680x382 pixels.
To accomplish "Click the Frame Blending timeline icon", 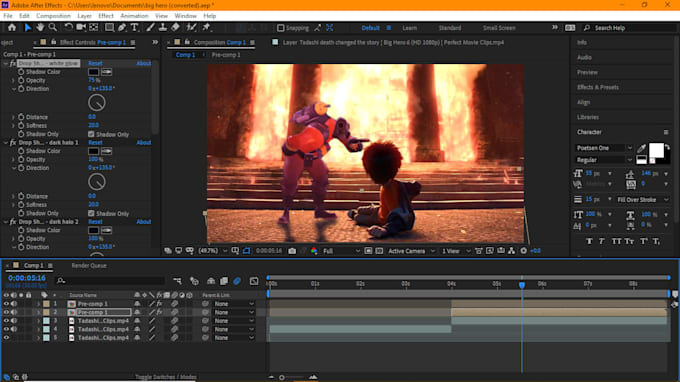I will (224, 281).
